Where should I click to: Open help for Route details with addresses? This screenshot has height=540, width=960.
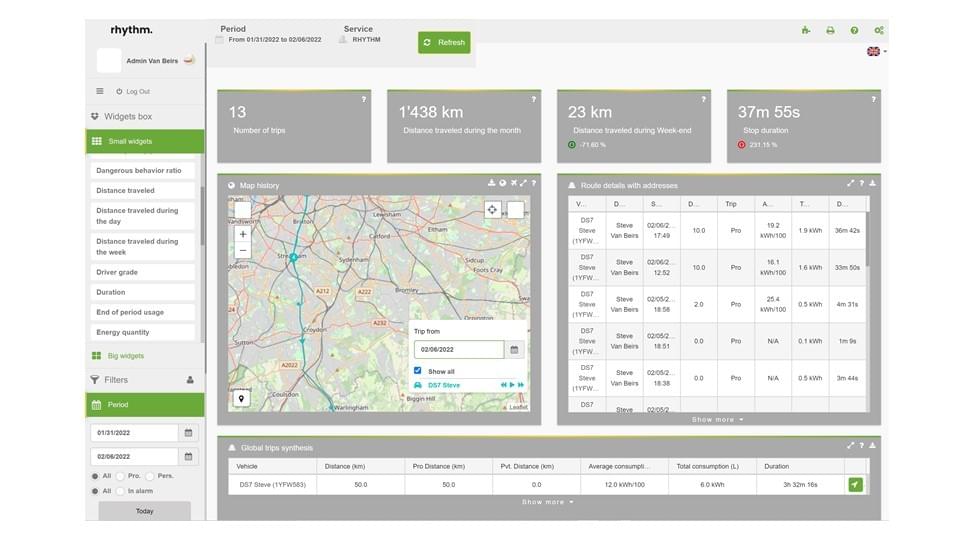pyautogui.click(x=861, y=183)
